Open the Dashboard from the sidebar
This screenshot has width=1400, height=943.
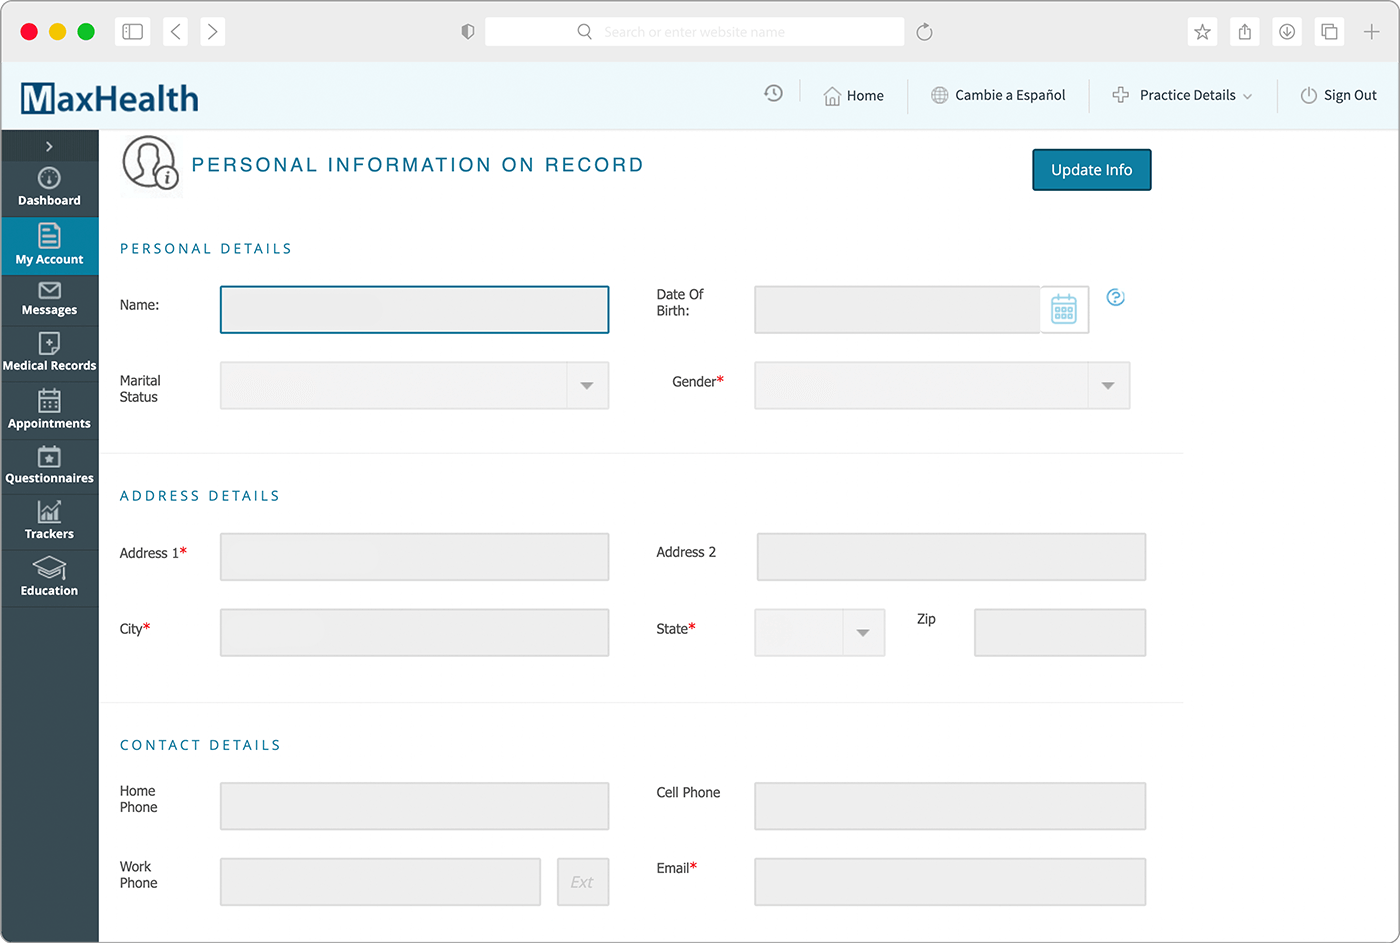coord(49,188)
